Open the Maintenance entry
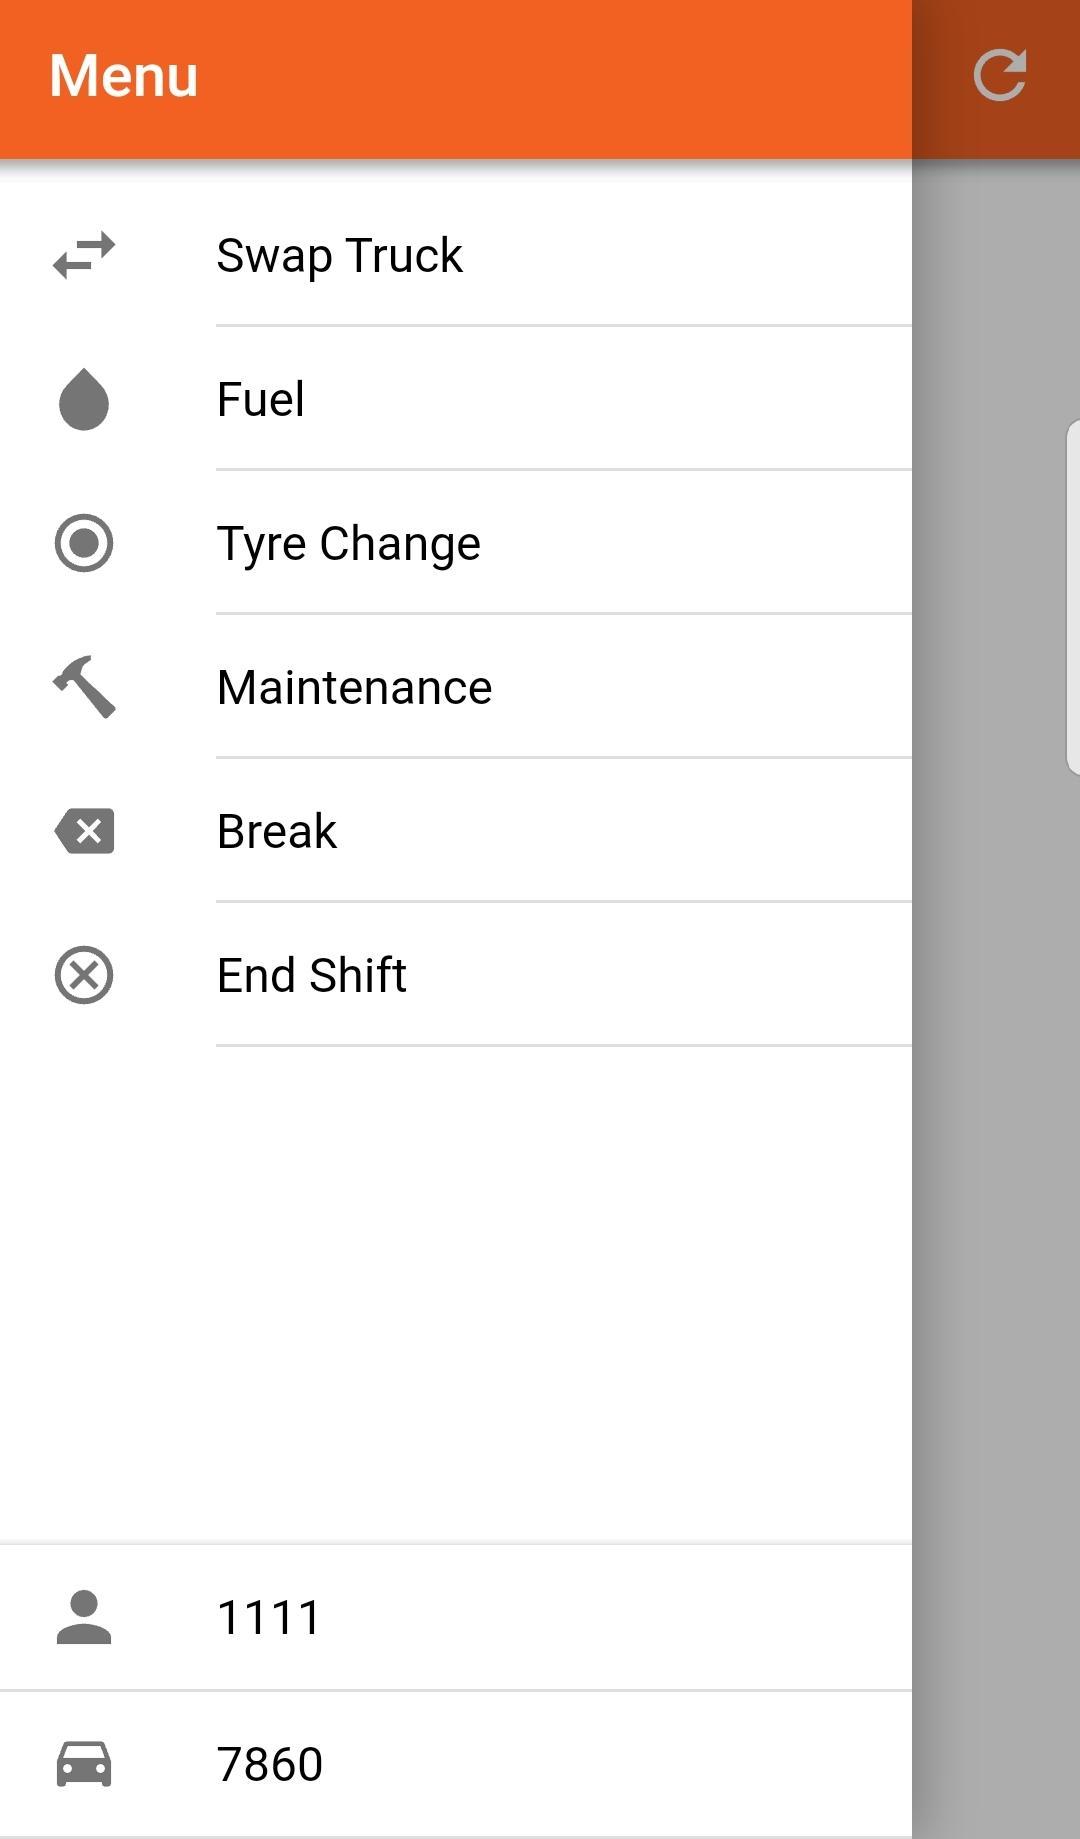 (x=355, y=688)
